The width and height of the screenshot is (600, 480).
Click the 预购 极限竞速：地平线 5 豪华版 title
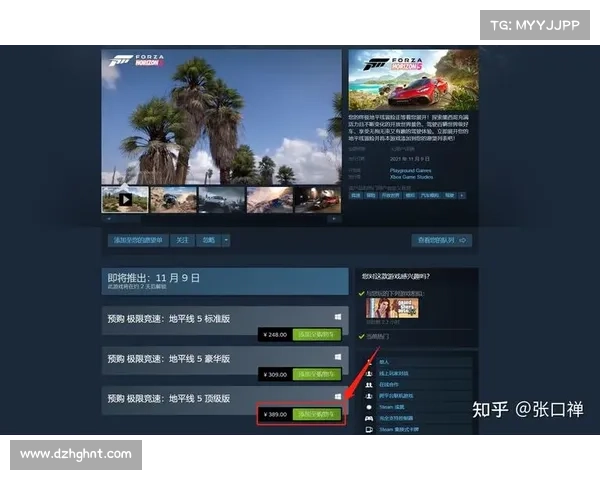(x=169, y=359)
